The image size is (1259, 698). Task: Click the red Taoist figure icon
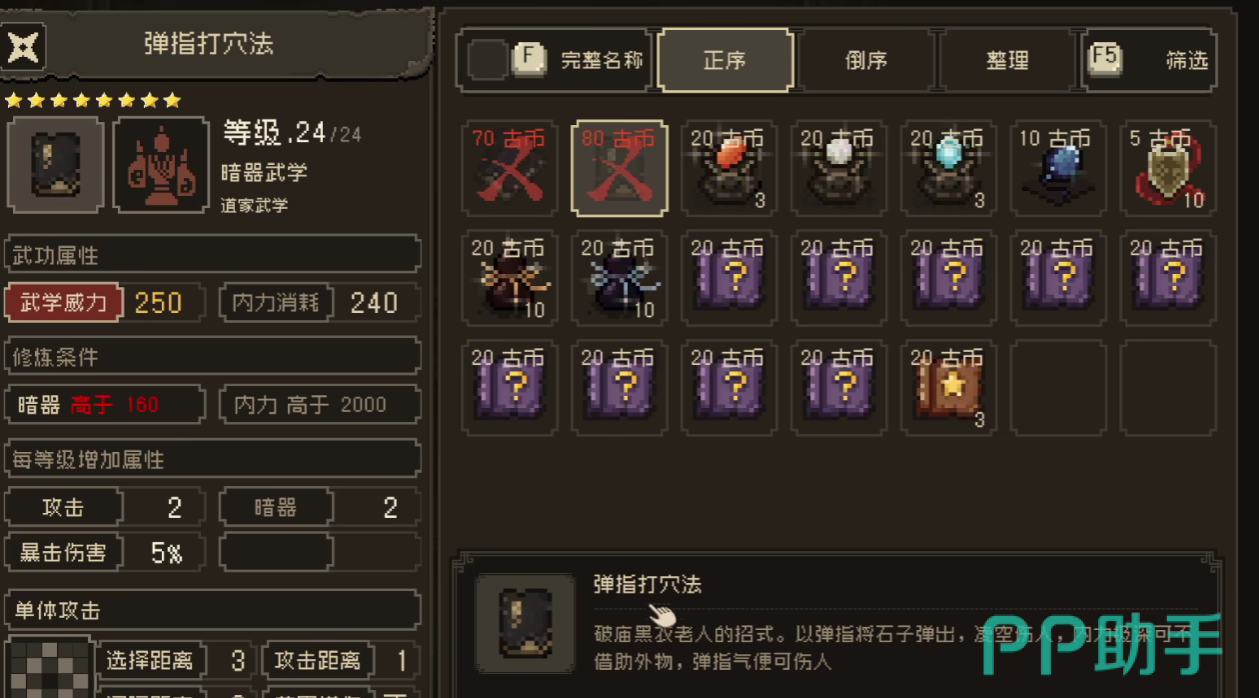[x=160, y=166]
